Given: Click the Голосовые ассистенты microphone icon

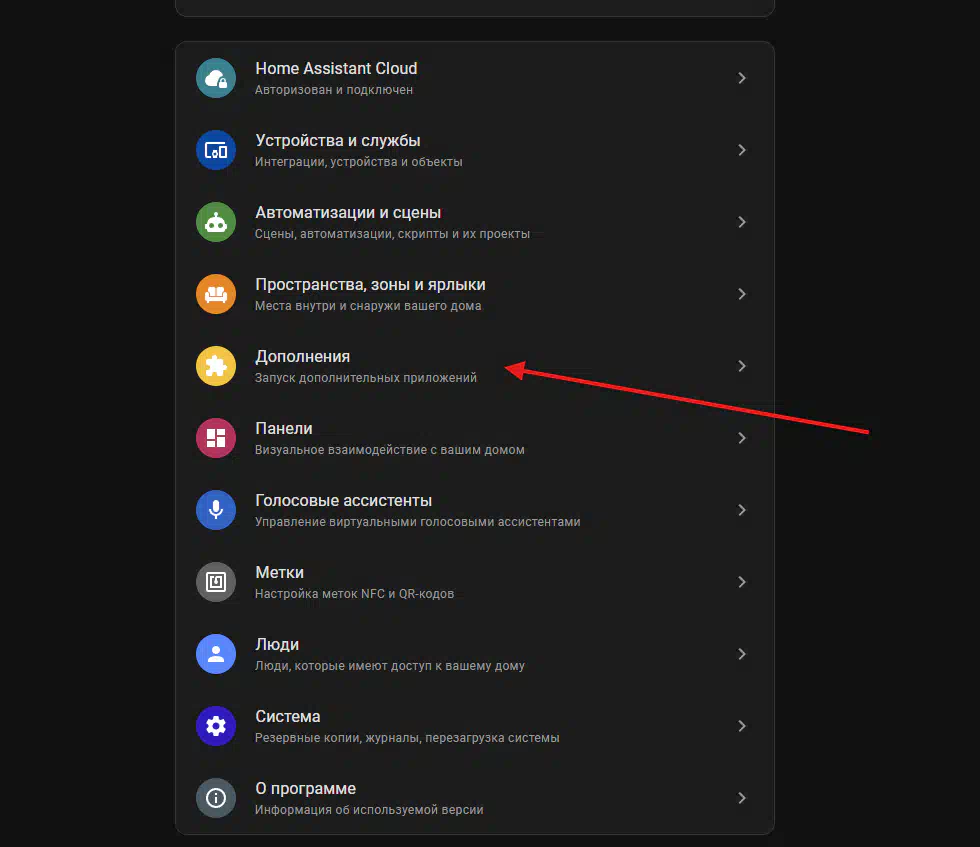Looking at the screenshot, I should (216, 510).
